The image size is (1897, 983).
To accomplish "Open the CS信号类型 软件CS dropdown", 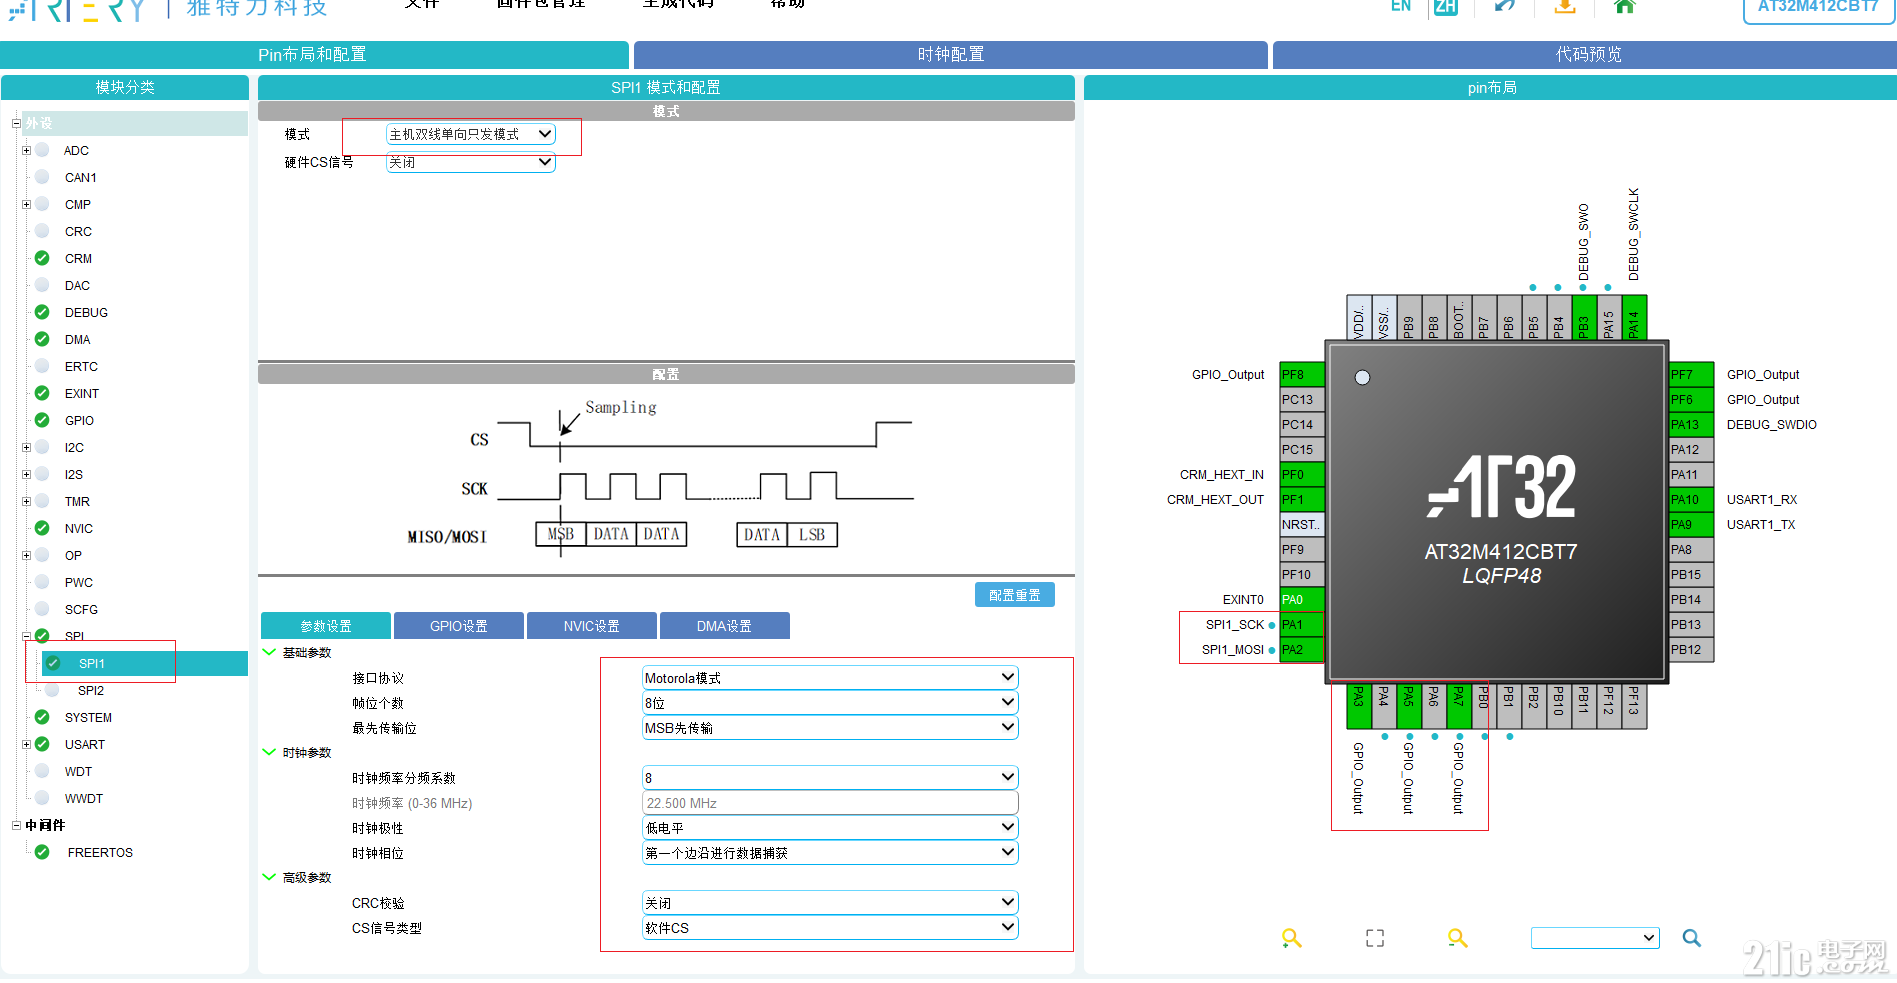I will 830,928.
